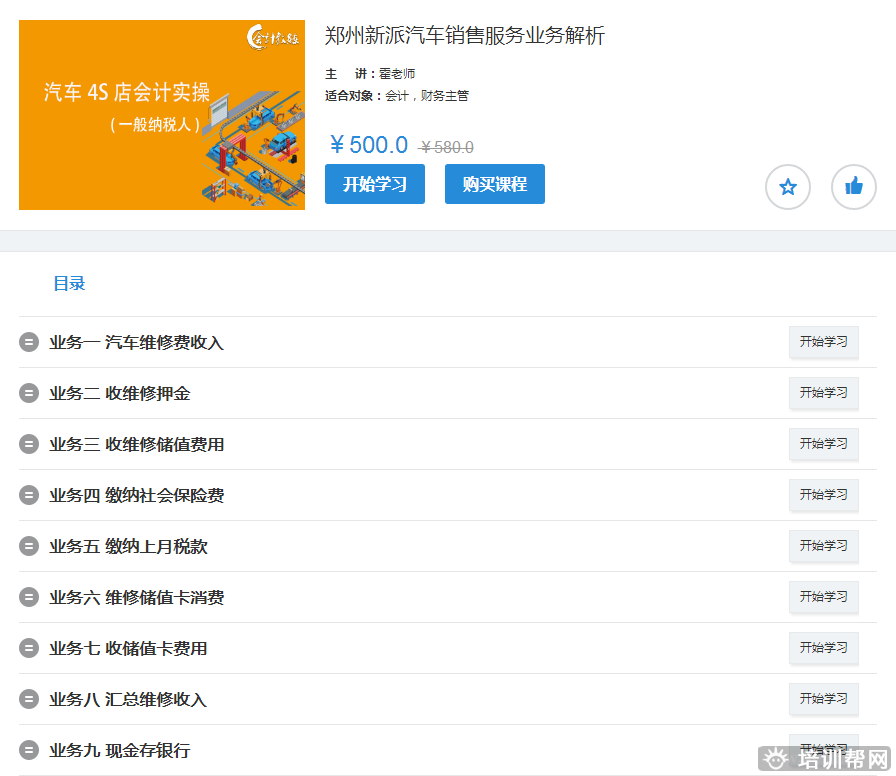Click list icon beside 业务三 收维修储值费用
Viewport: 896px width, 776px height.
click(29, 444)
